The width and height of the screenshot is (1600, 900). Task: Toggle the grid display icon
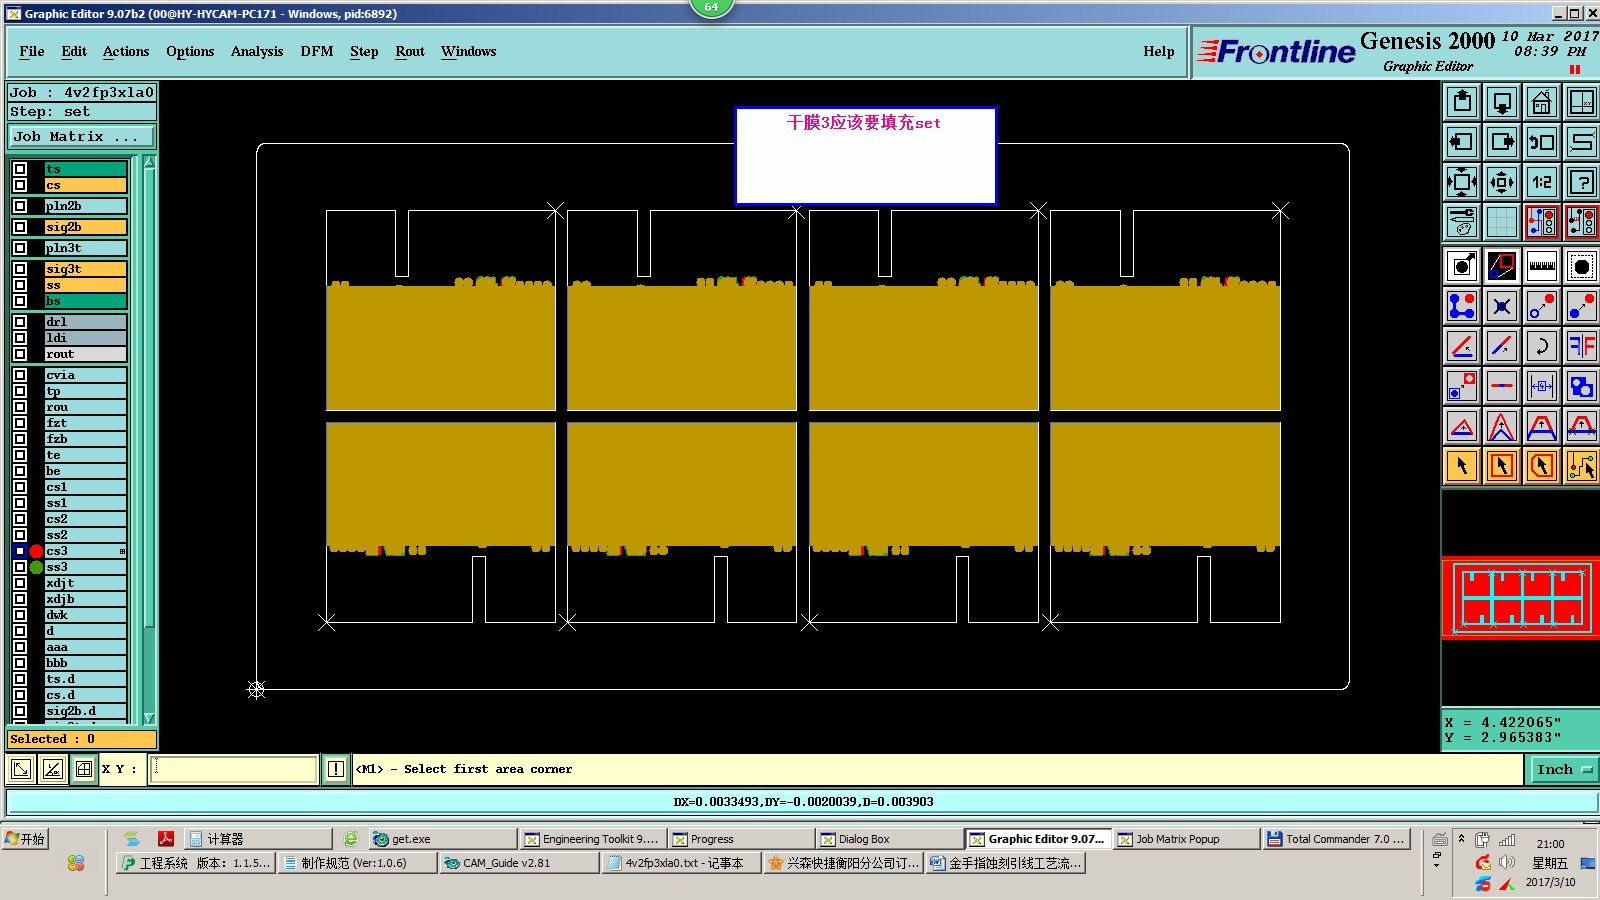pyautogui.click(x=1502, y=222)
